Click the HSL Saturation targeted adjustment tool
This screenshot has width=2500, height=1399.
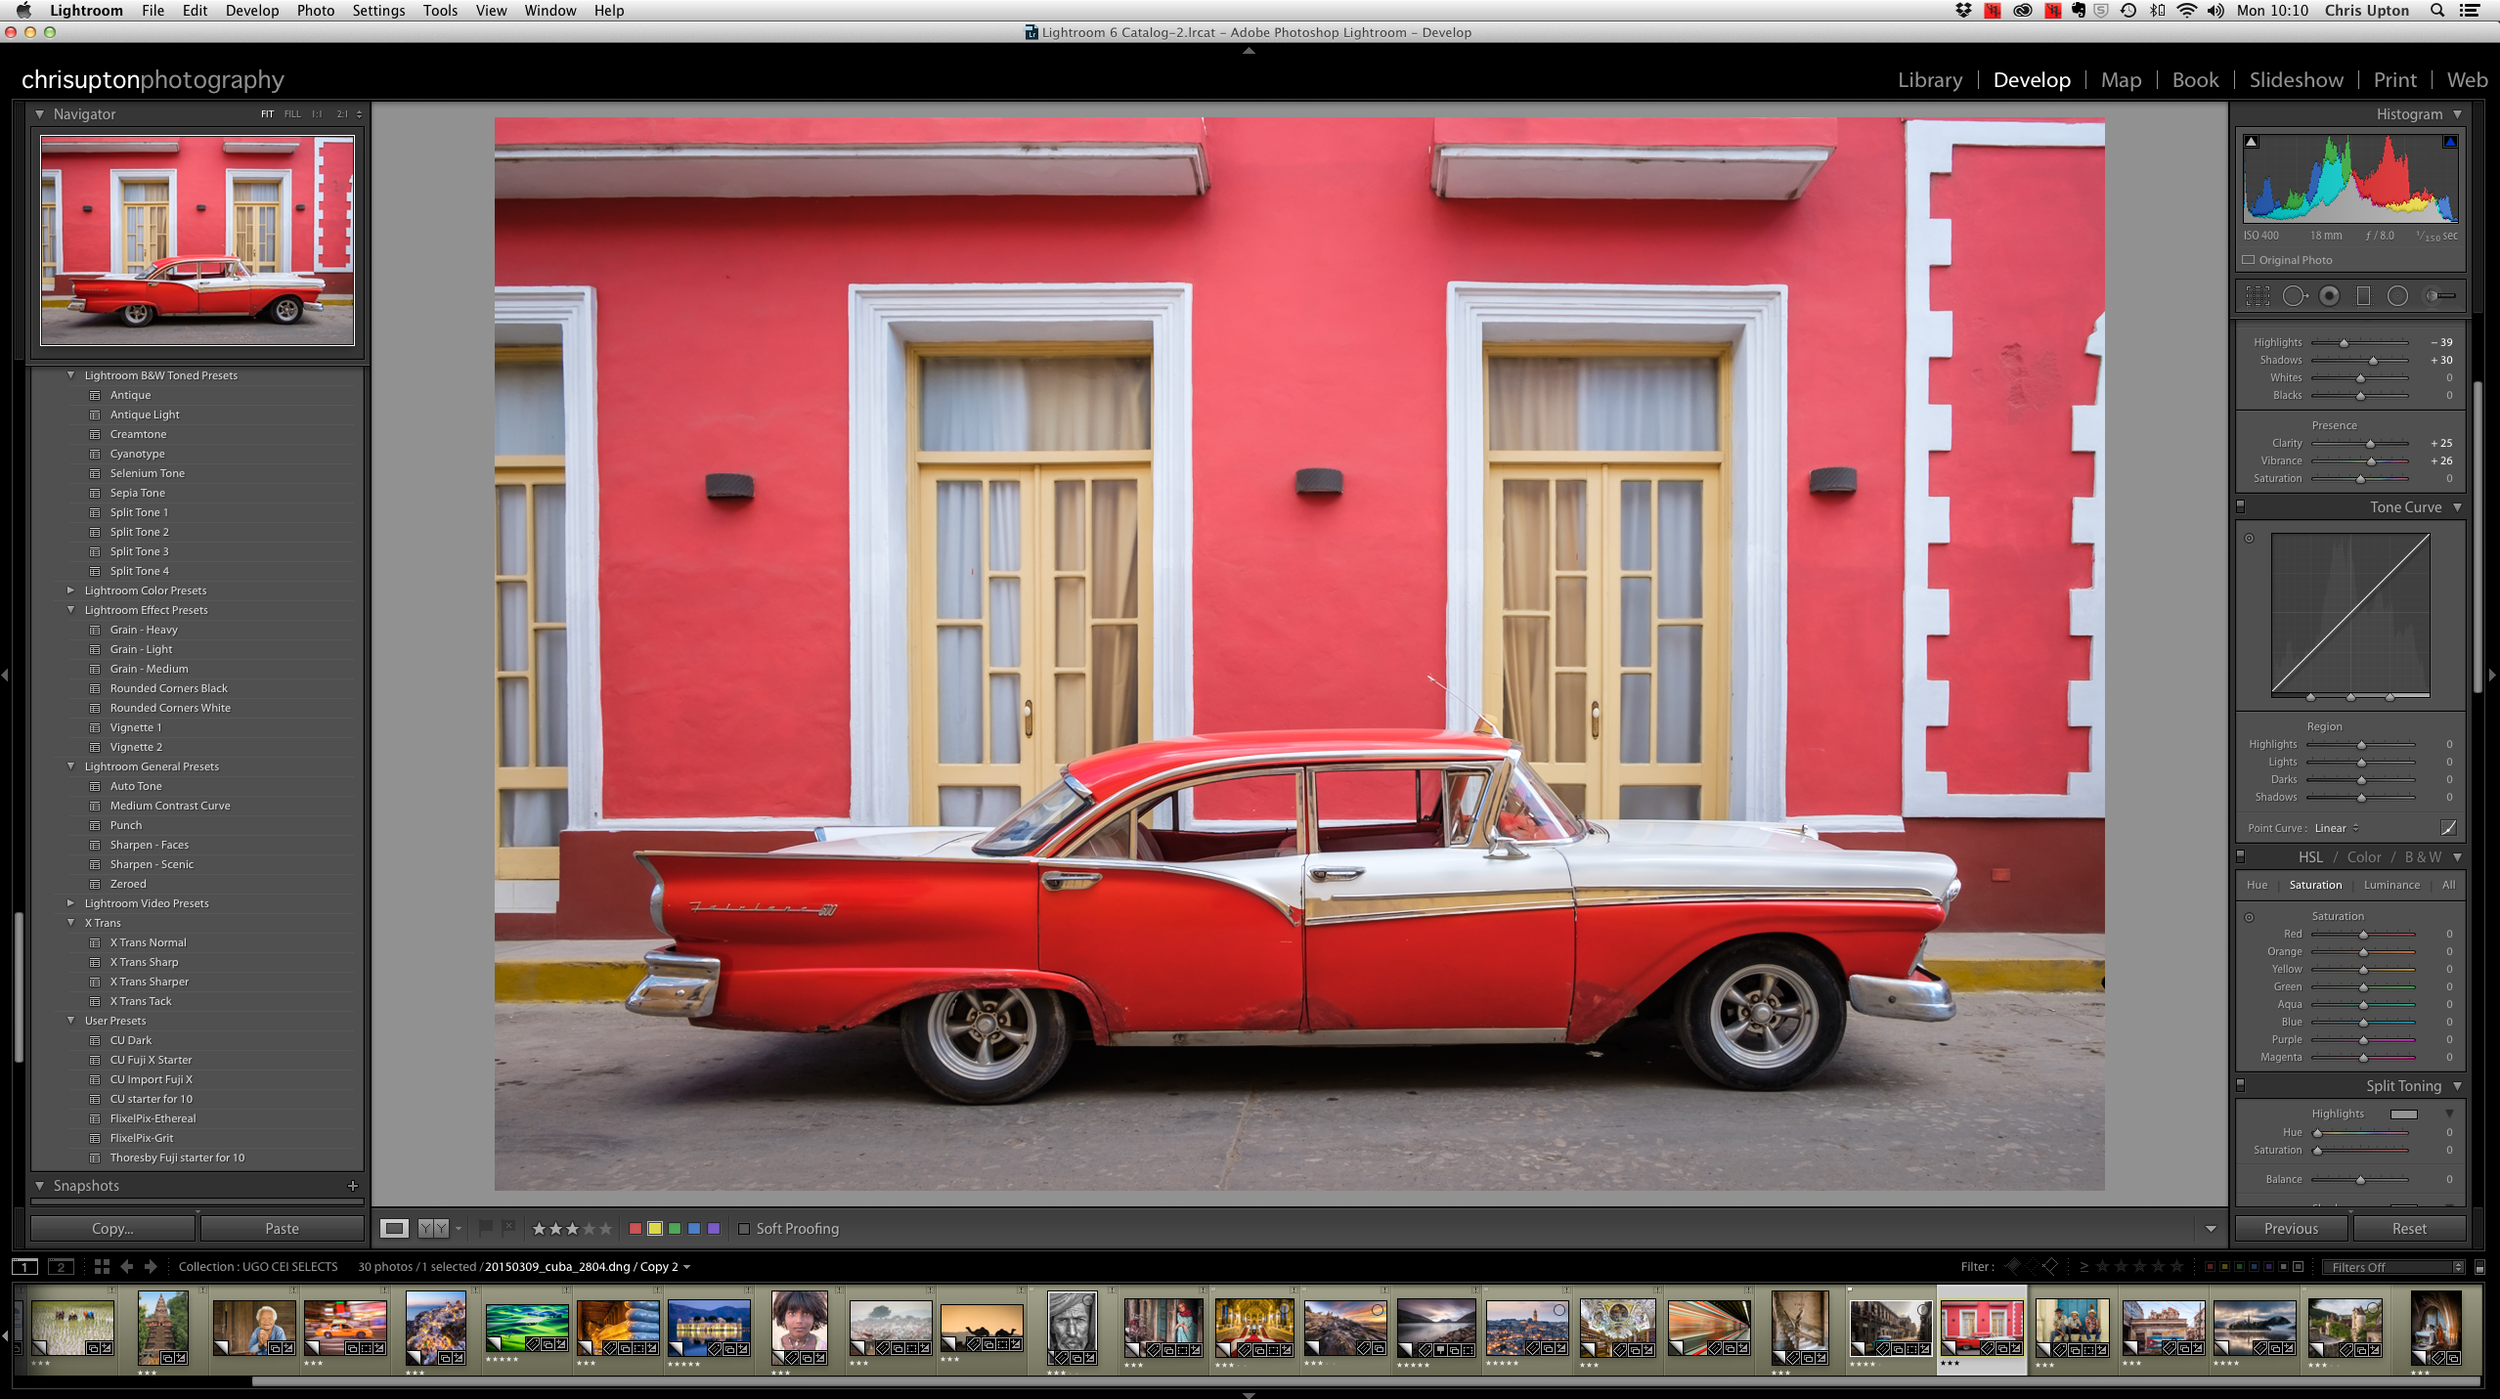coord(2249,917)
